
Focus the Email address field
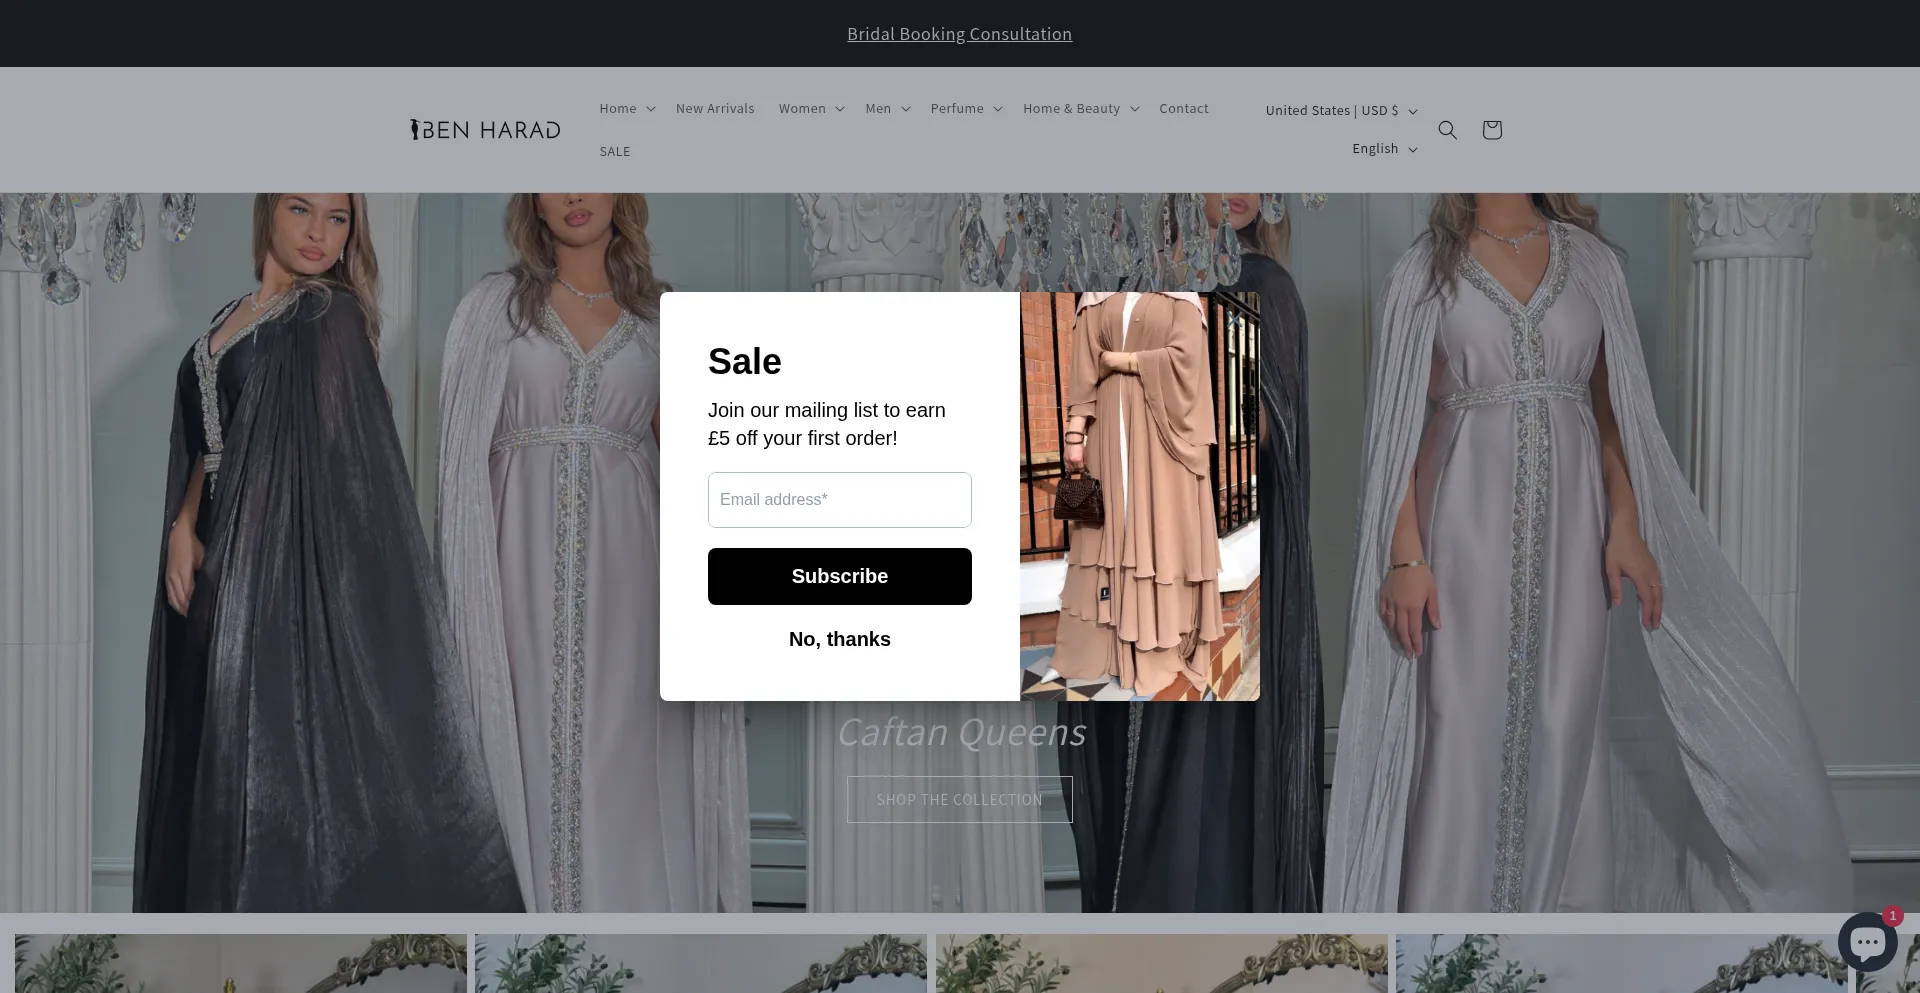pos(839,500)
